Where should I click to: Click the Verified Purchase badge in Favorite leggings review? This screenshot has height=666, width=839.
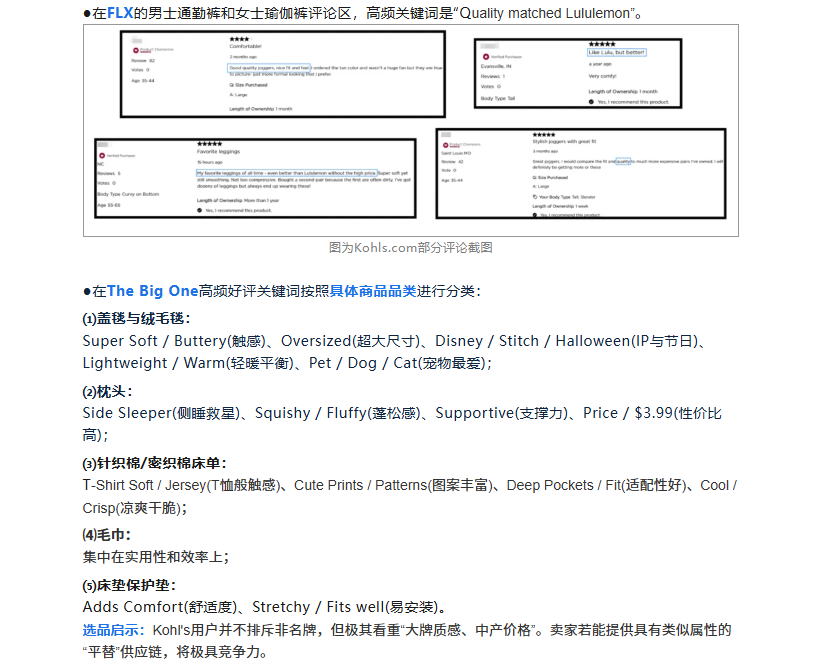point(114,156)
